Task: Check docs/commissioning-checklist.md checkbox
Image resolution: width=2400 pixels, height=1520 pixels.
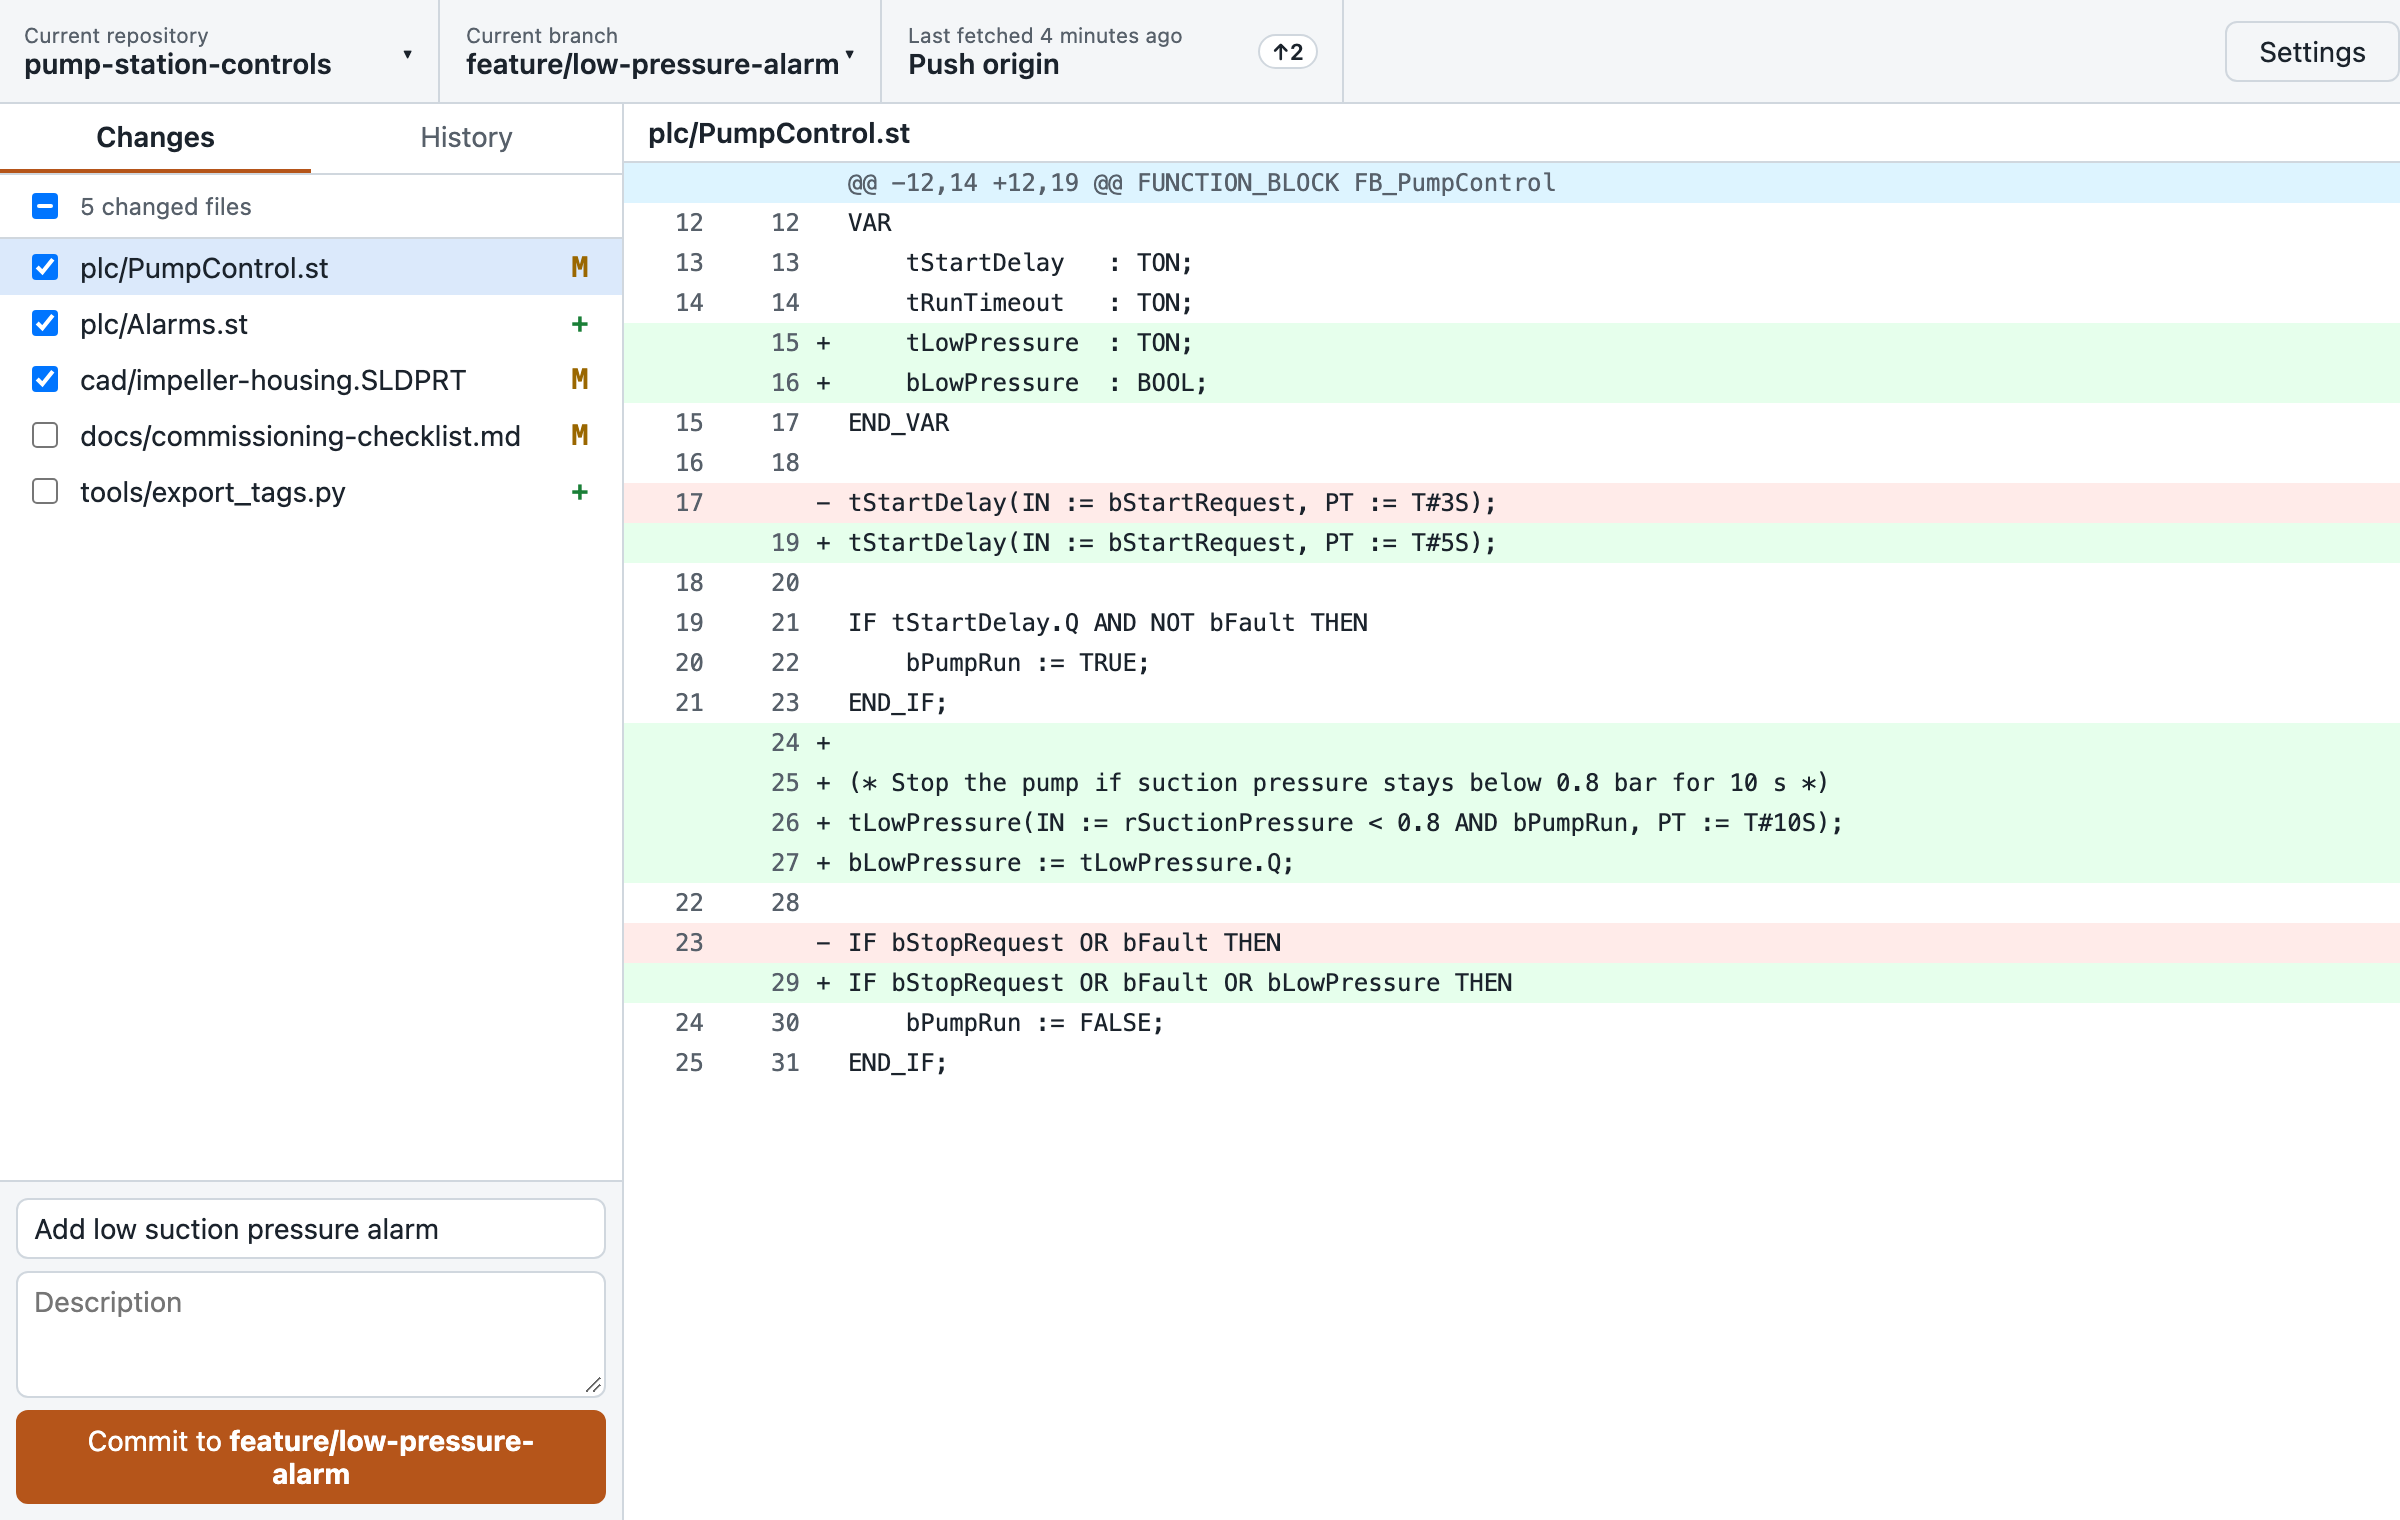Action: pyautogui.click(x=45, y=435)
